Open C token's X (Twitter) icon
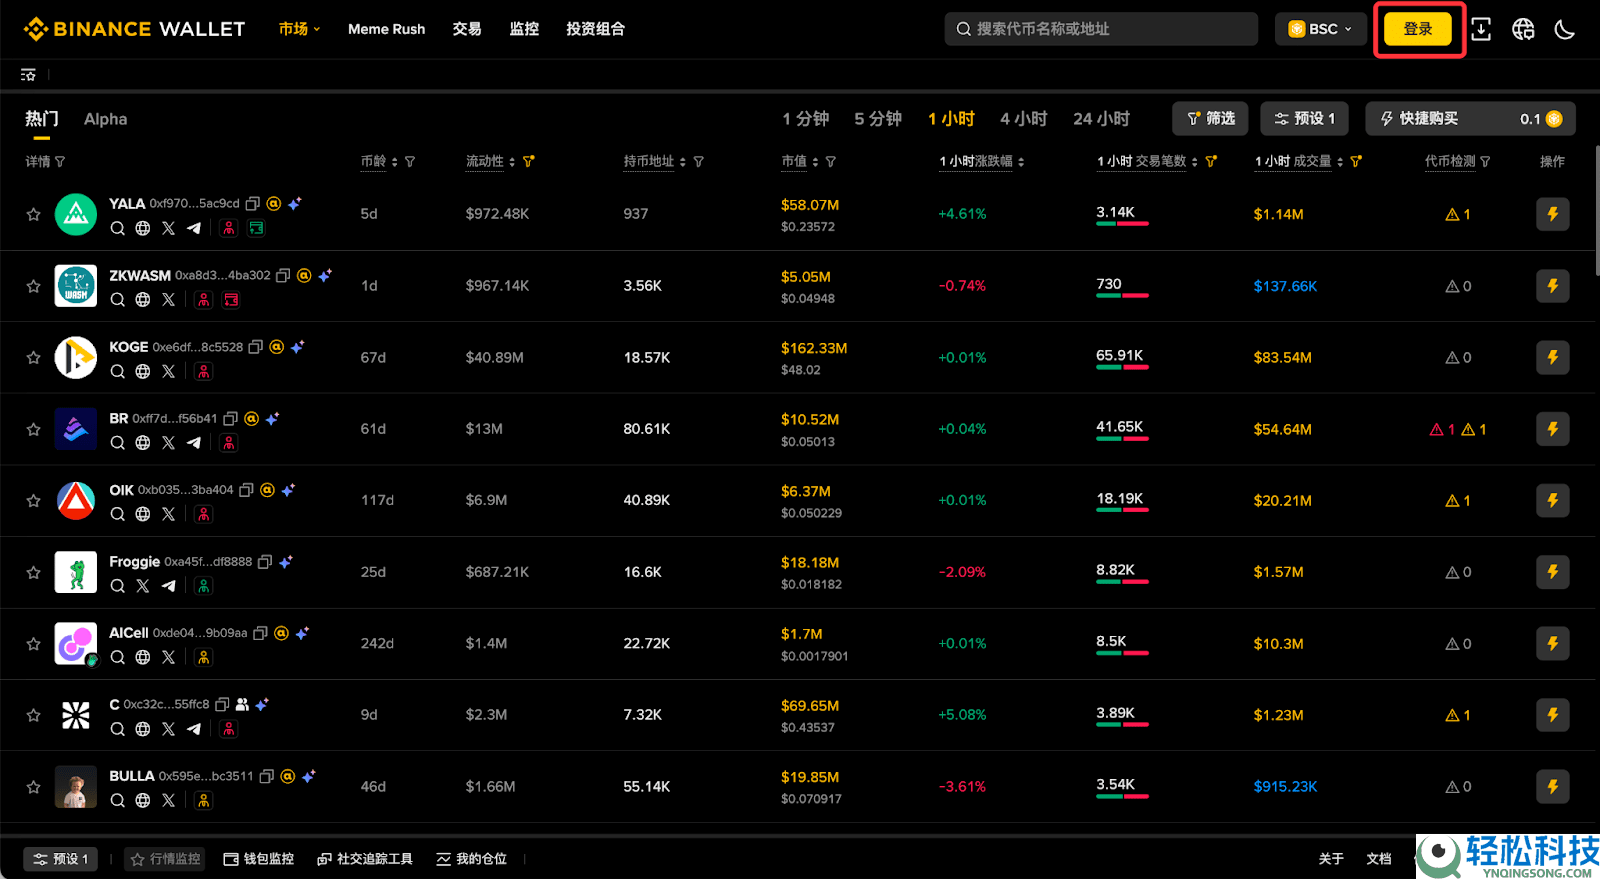The width and height of the screenshot is (1600, 879). tap(168, 729)
